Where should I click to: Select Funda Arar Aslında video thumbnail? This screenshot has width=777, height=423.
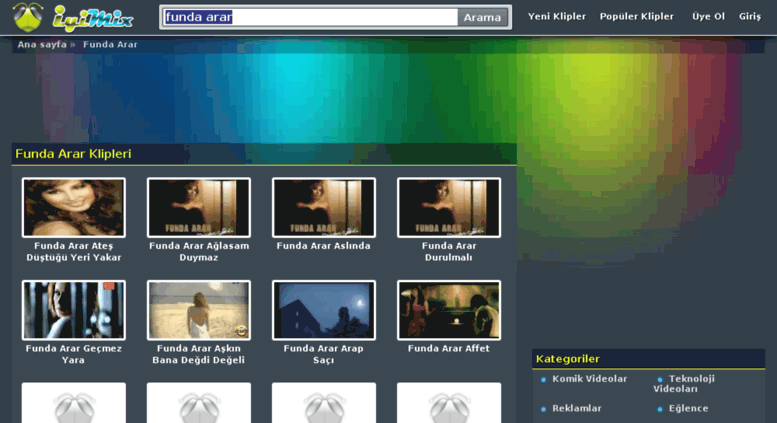coord(324,208)
